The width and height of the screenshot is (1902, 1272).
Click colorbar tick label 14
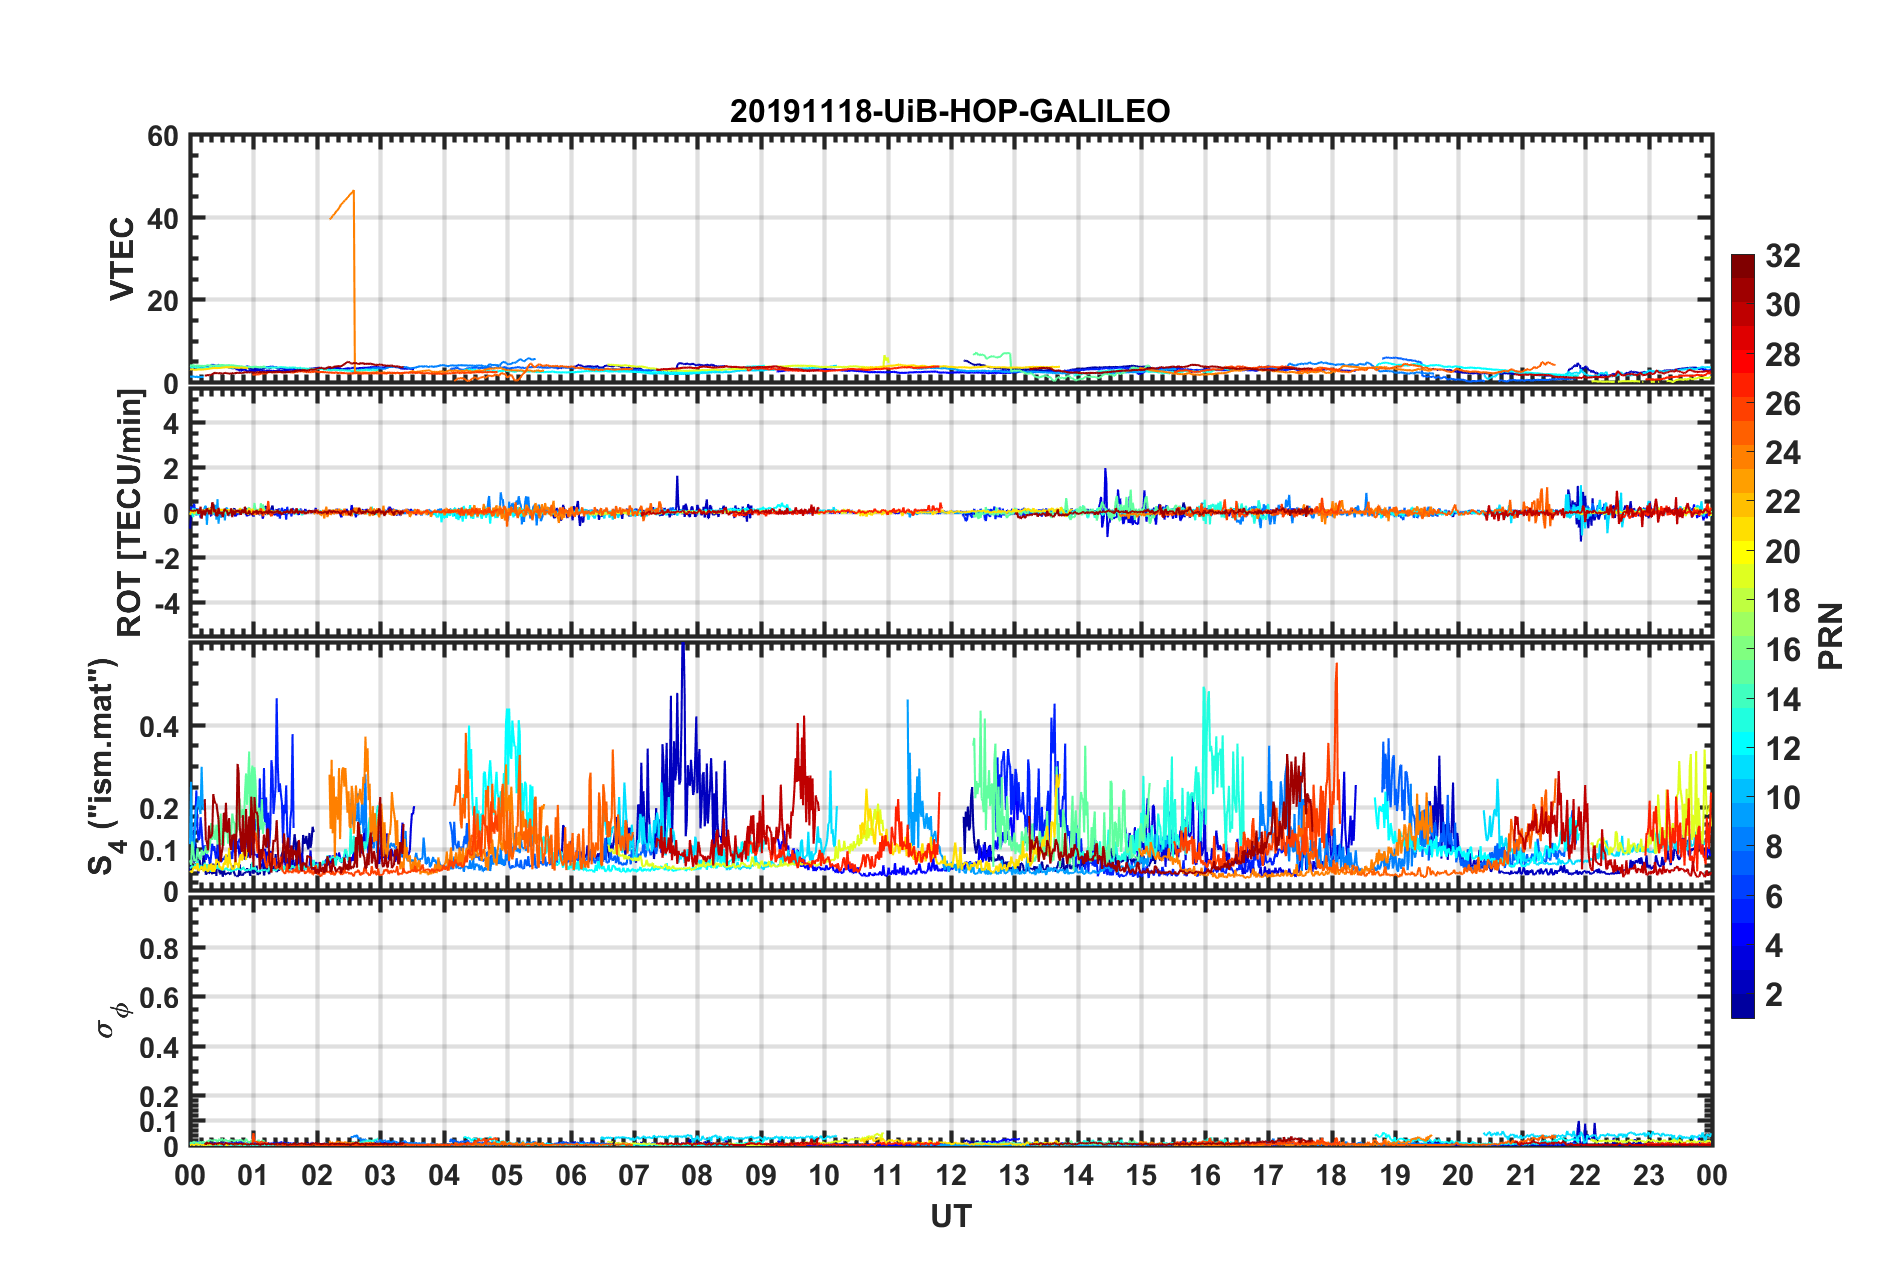coord(1783,700)
